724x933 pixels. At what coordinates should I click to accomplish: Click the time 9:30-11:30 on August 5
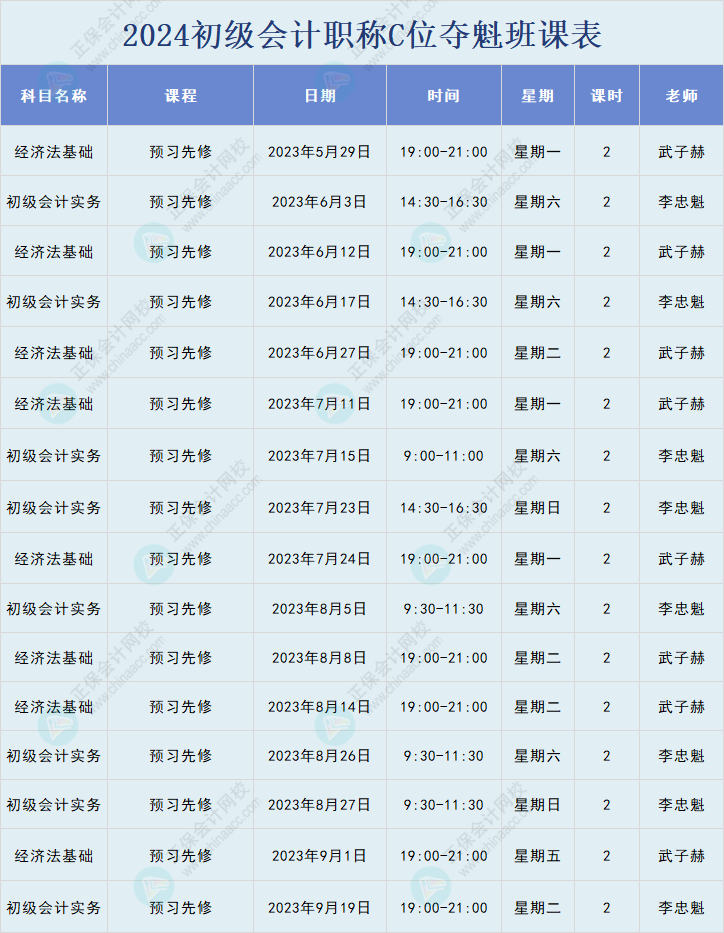(x=444, y=609)
